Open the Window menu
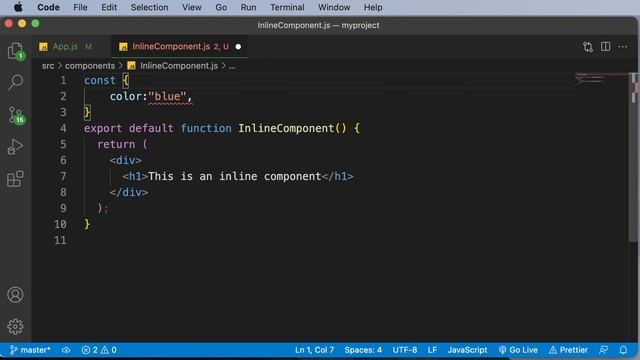 pyautogui.click(x=334, y=7)
